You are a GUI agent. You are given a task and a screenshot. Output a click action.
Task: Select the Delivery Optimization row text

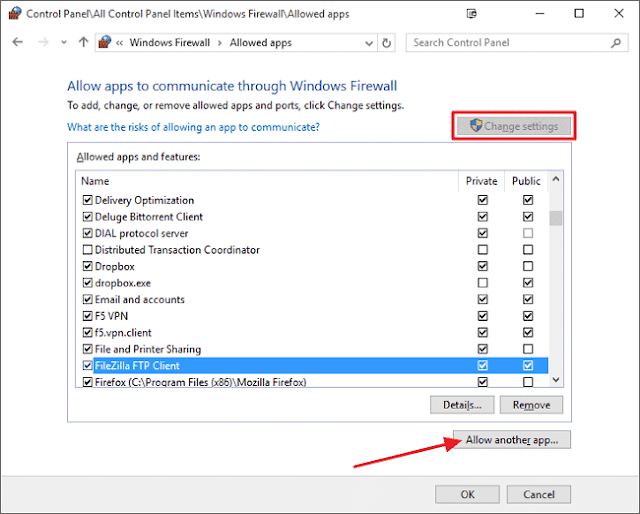pyautogui.click(x=144, y=200)
